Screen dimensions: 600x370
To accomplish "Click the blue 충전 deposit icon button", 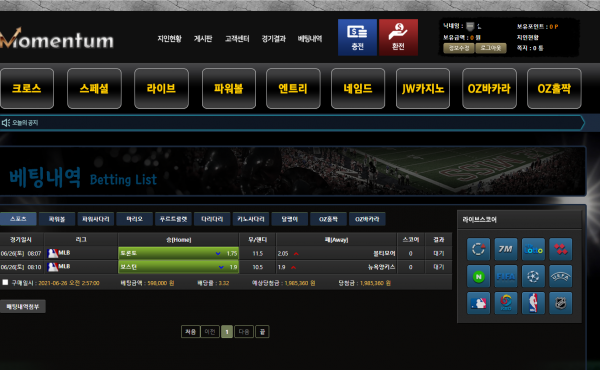I will [357, 37].
